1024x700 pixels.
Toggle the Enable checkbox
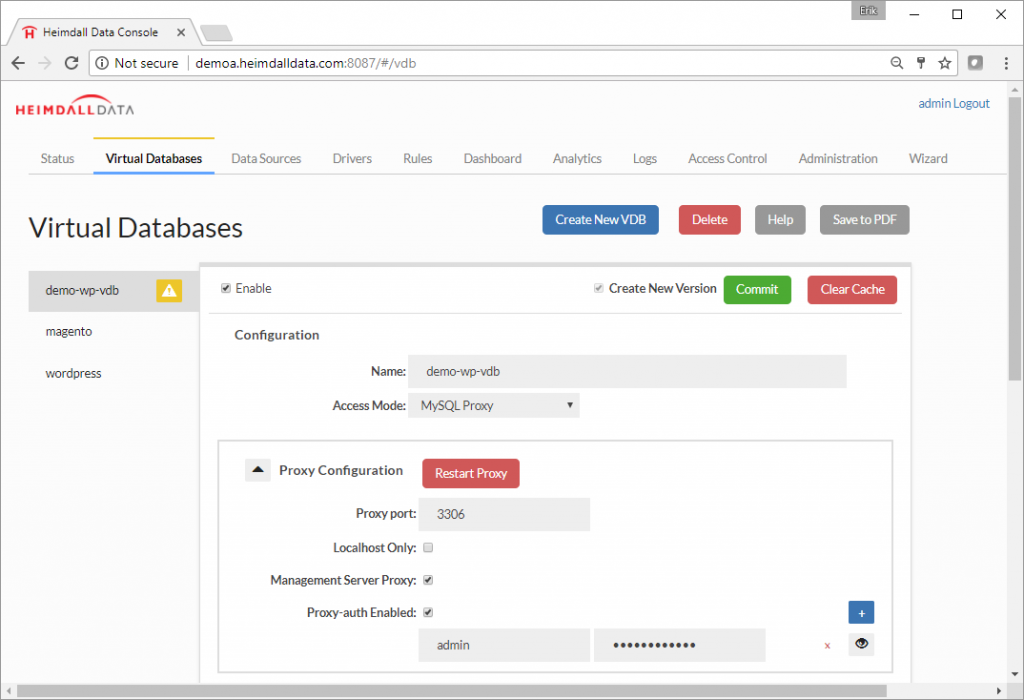point(226,289)
